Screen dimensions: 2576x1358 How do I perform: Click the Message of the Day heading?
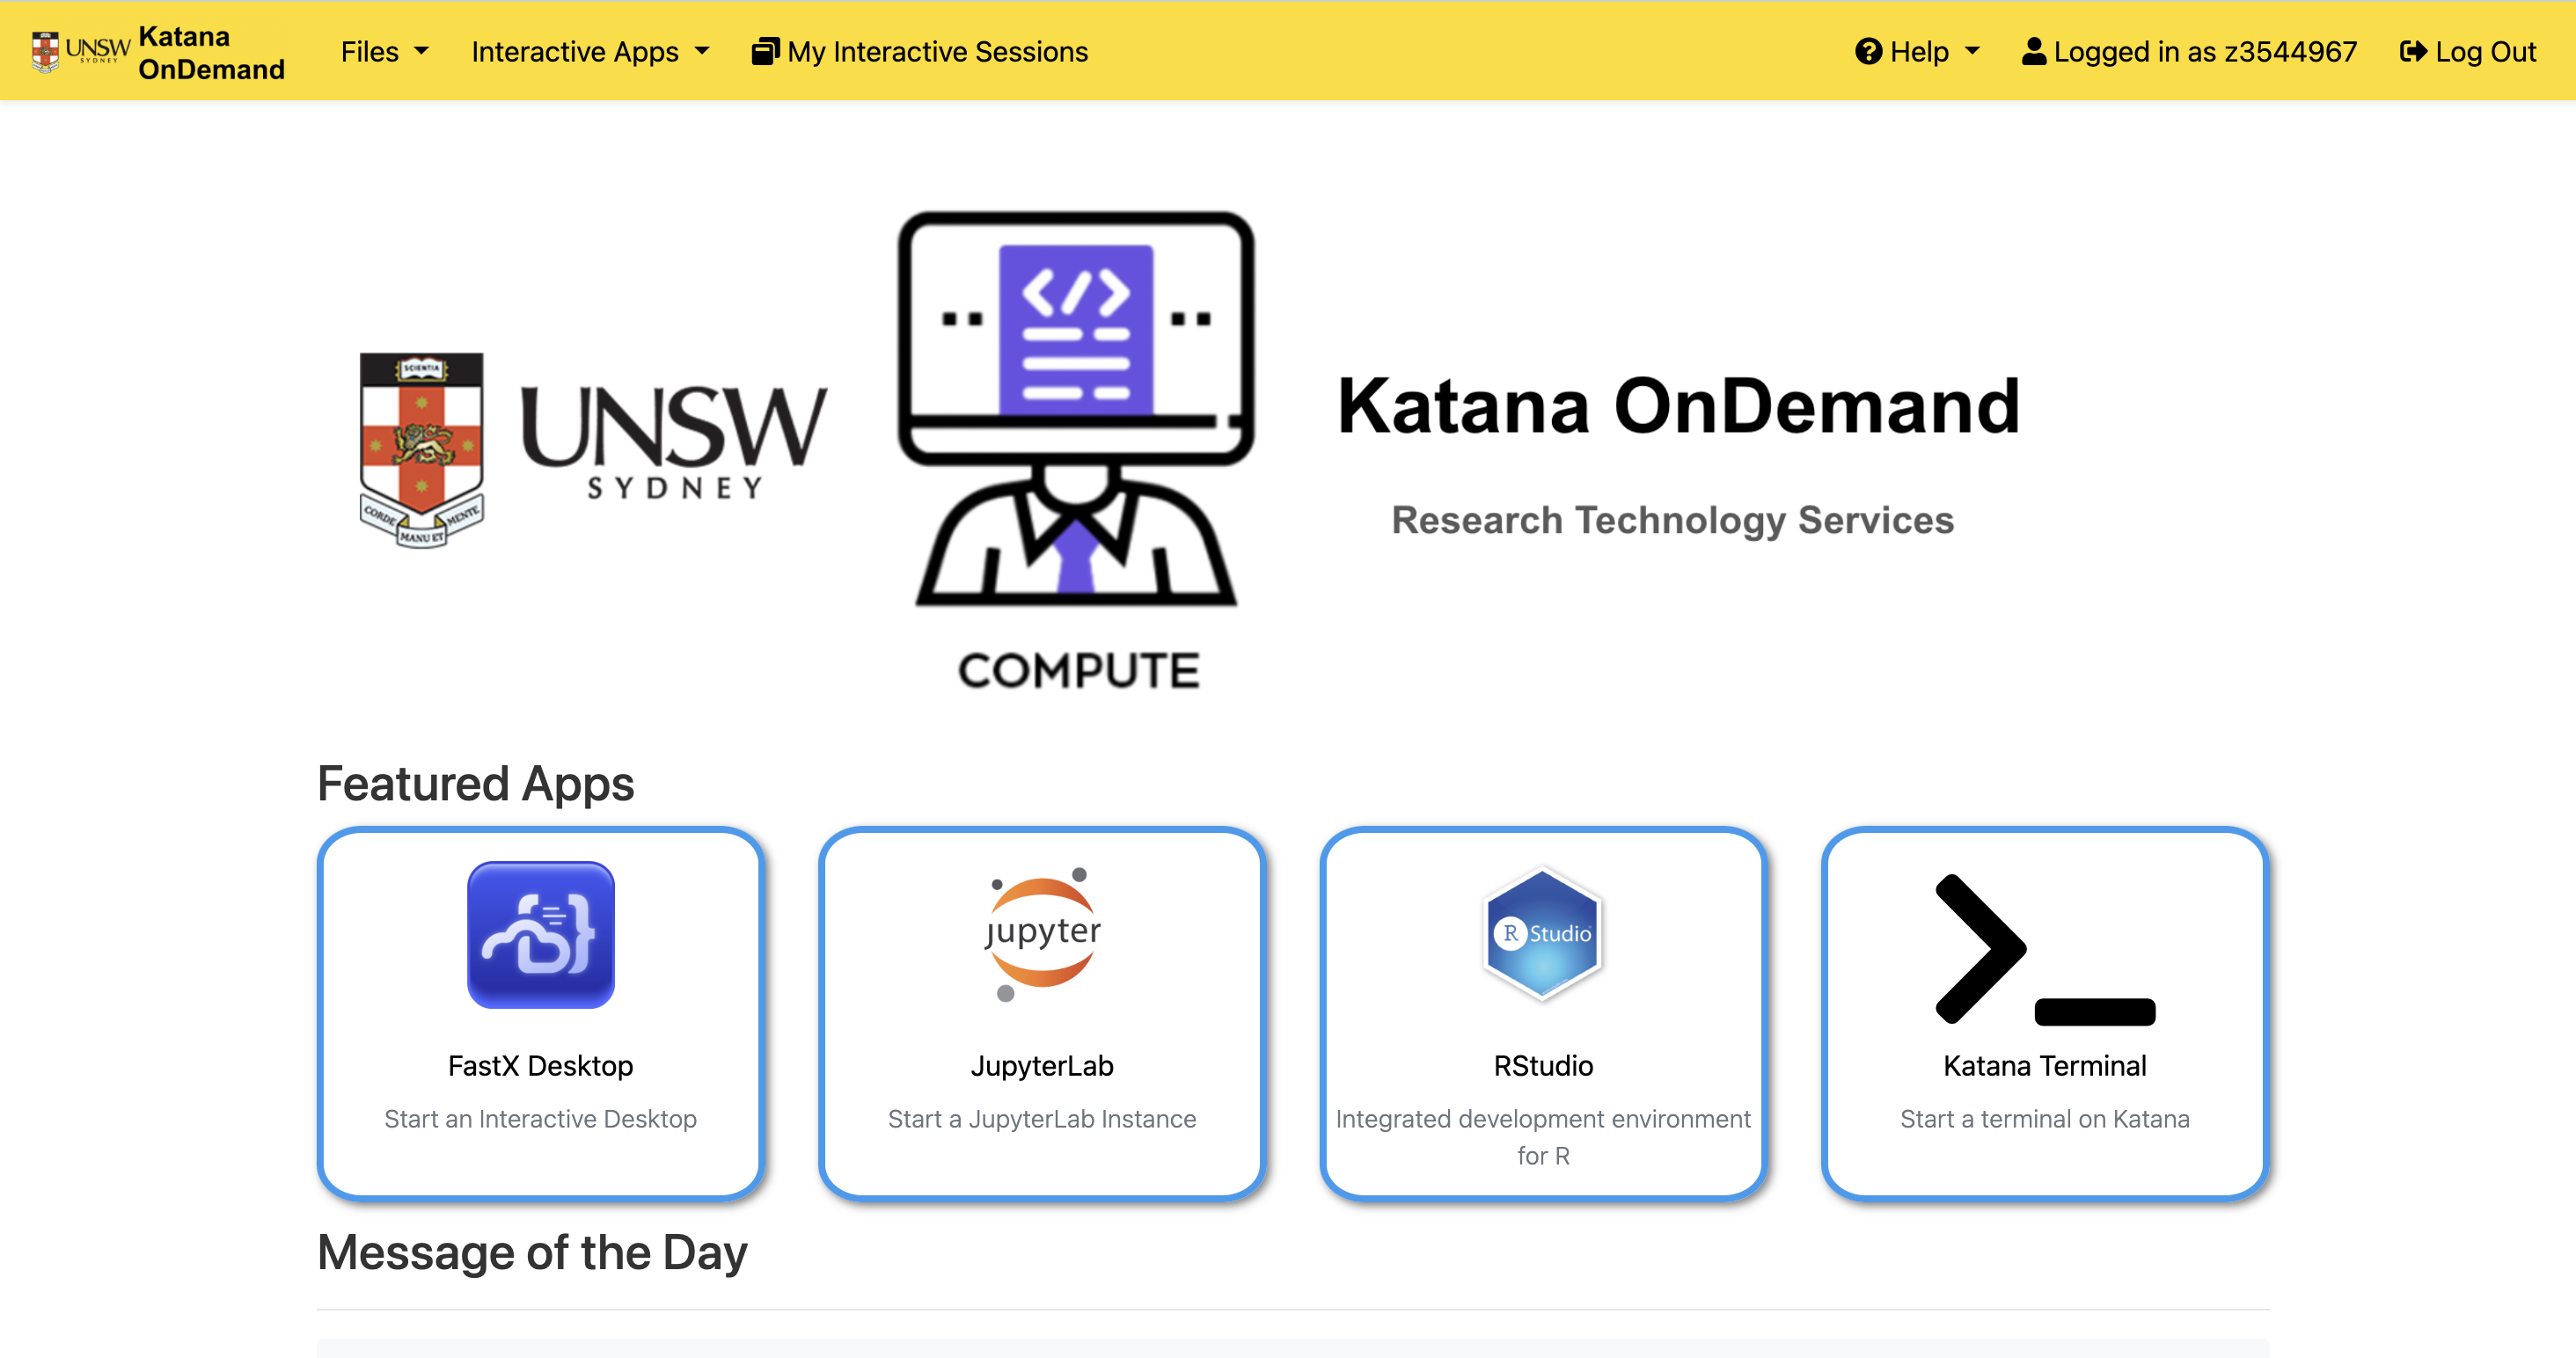[532, 1252]
